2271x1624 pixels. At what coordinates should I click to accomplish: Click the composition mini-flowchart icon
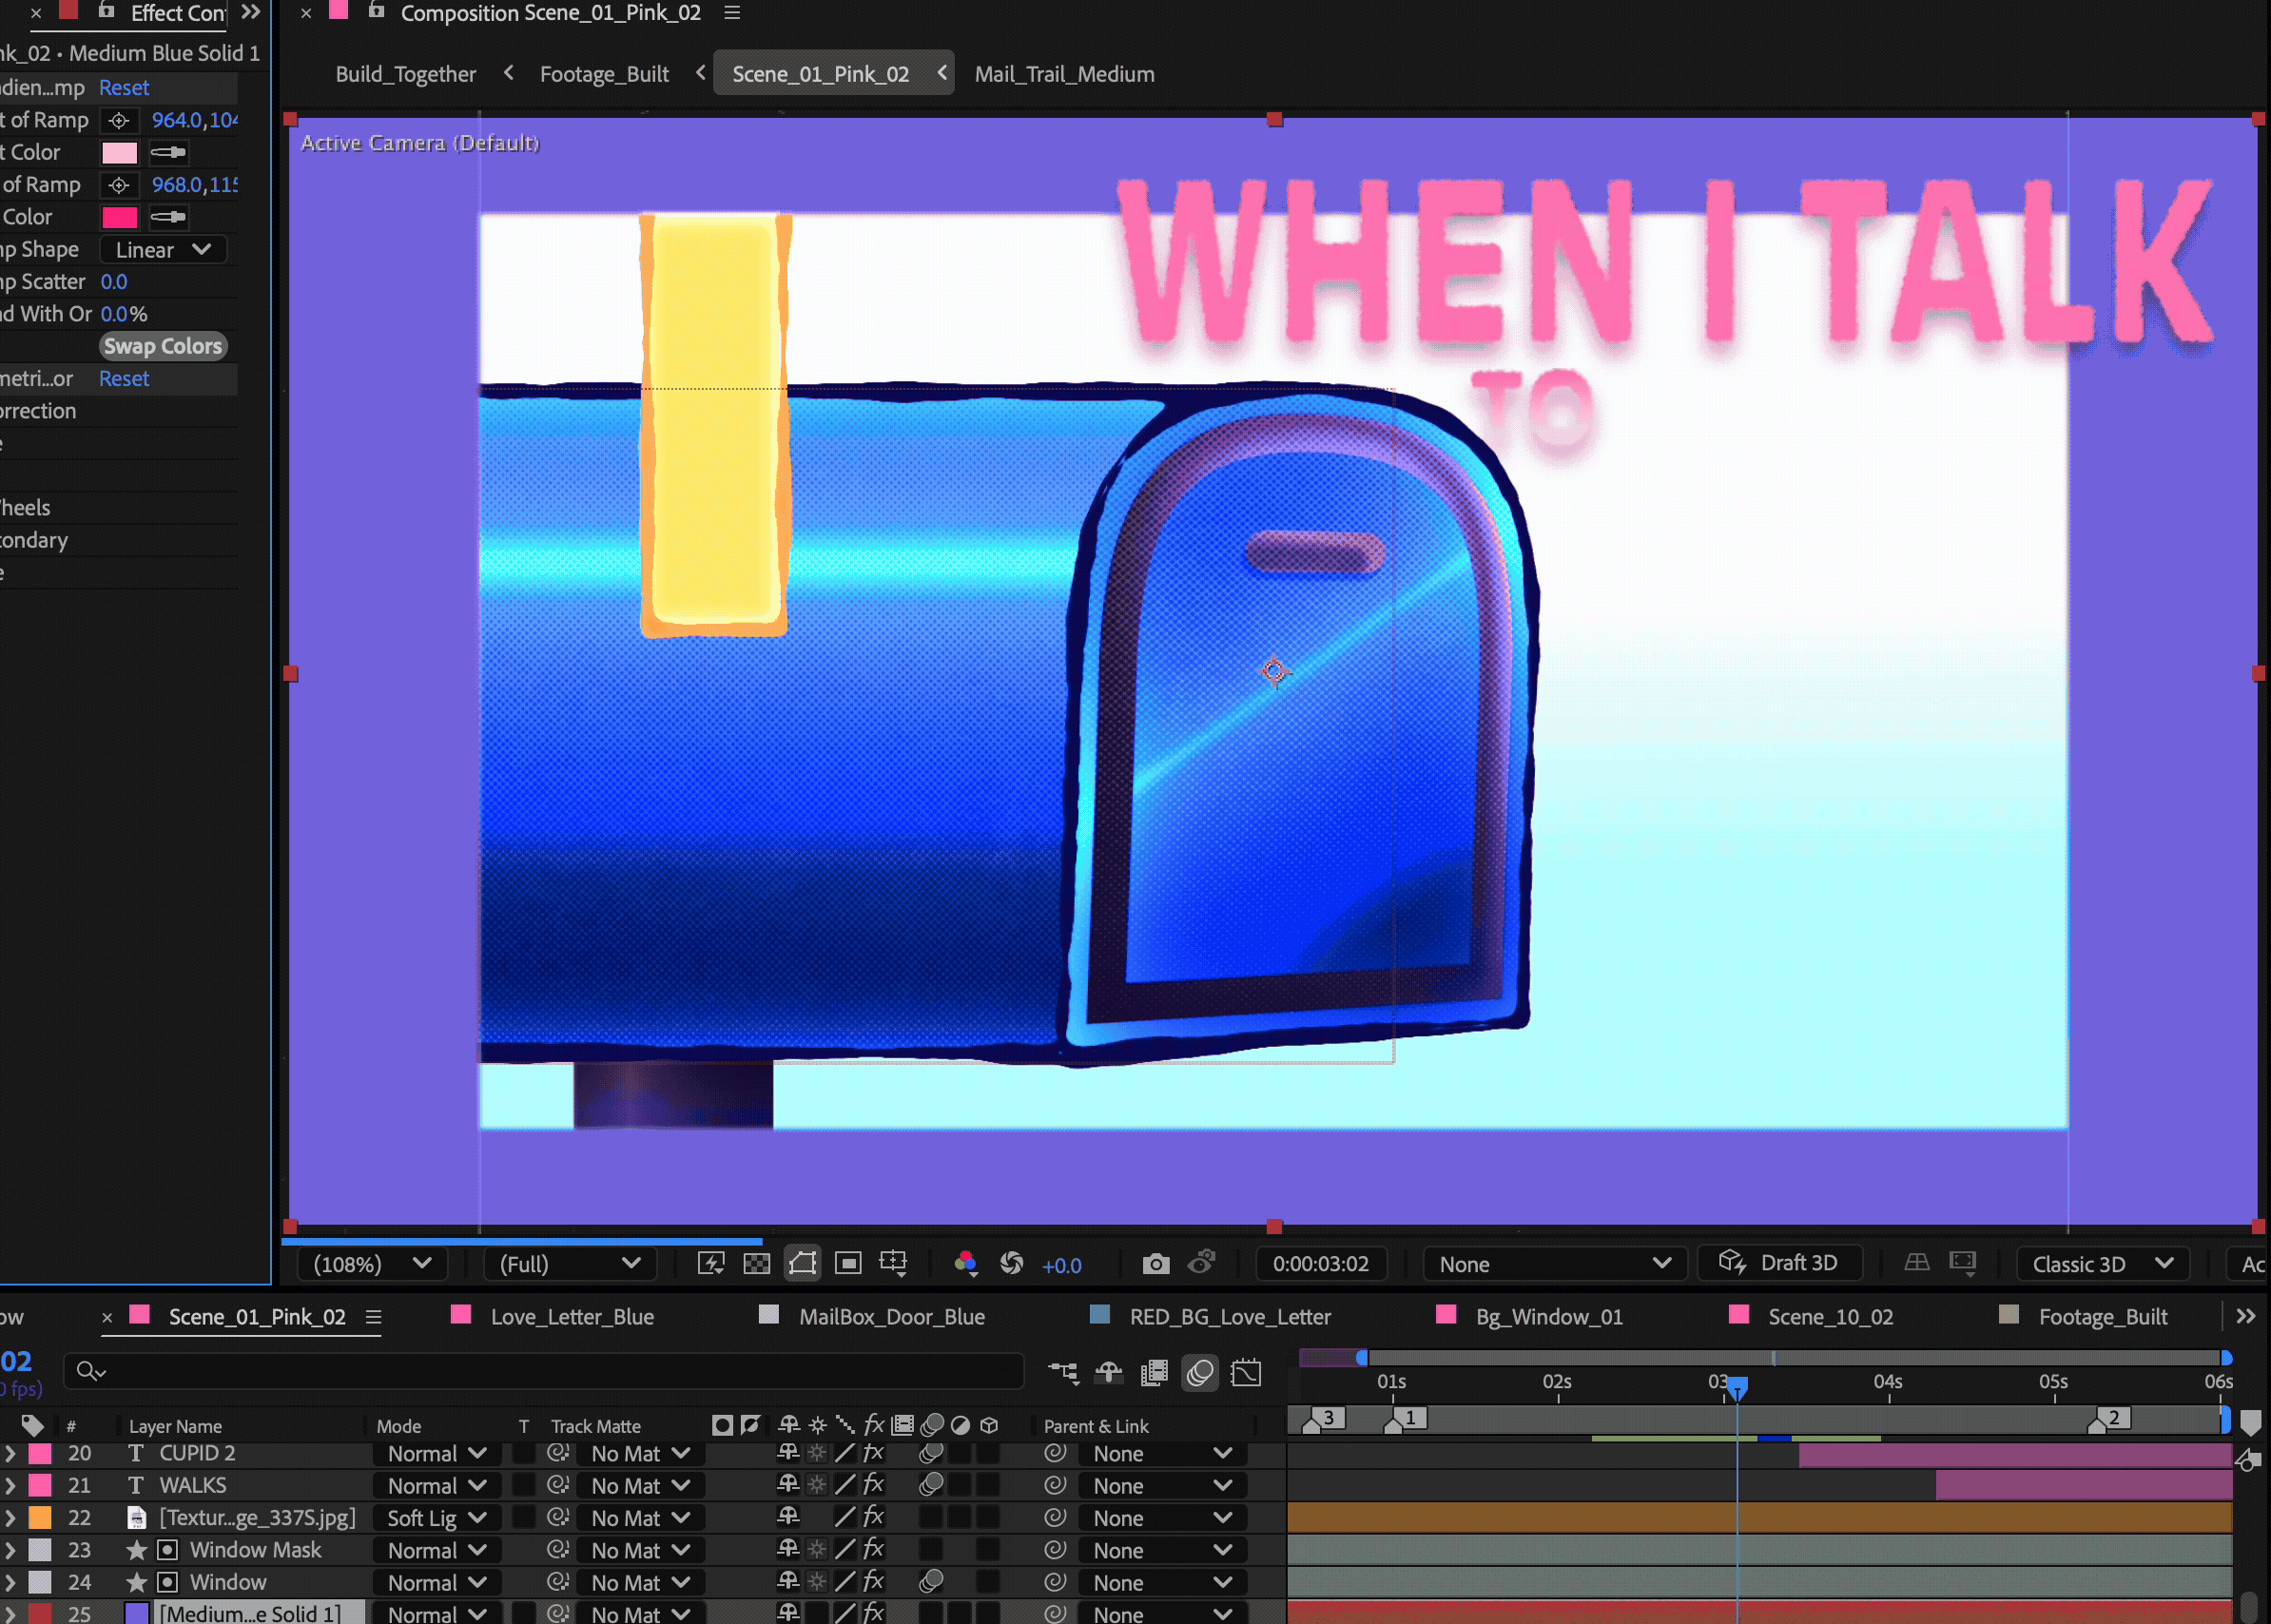pyautogui.click(x=1063, y=1373)
